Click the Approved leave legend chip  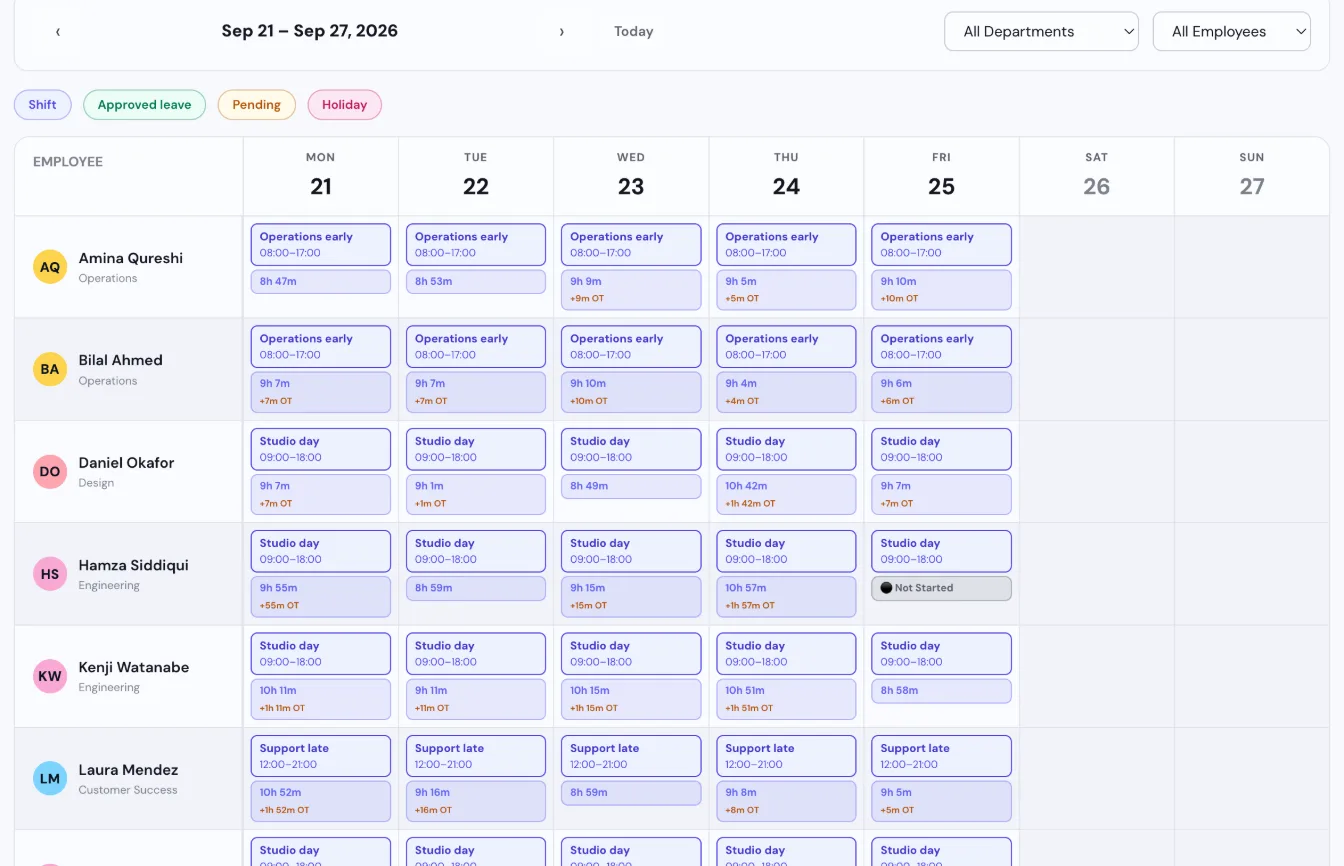point(144,105)
